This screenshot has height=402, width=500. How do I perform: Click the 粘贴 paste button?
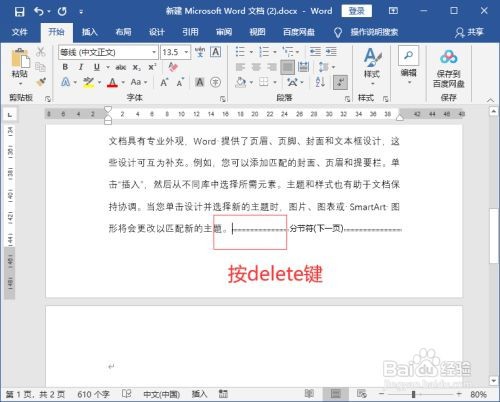point(20,67)
